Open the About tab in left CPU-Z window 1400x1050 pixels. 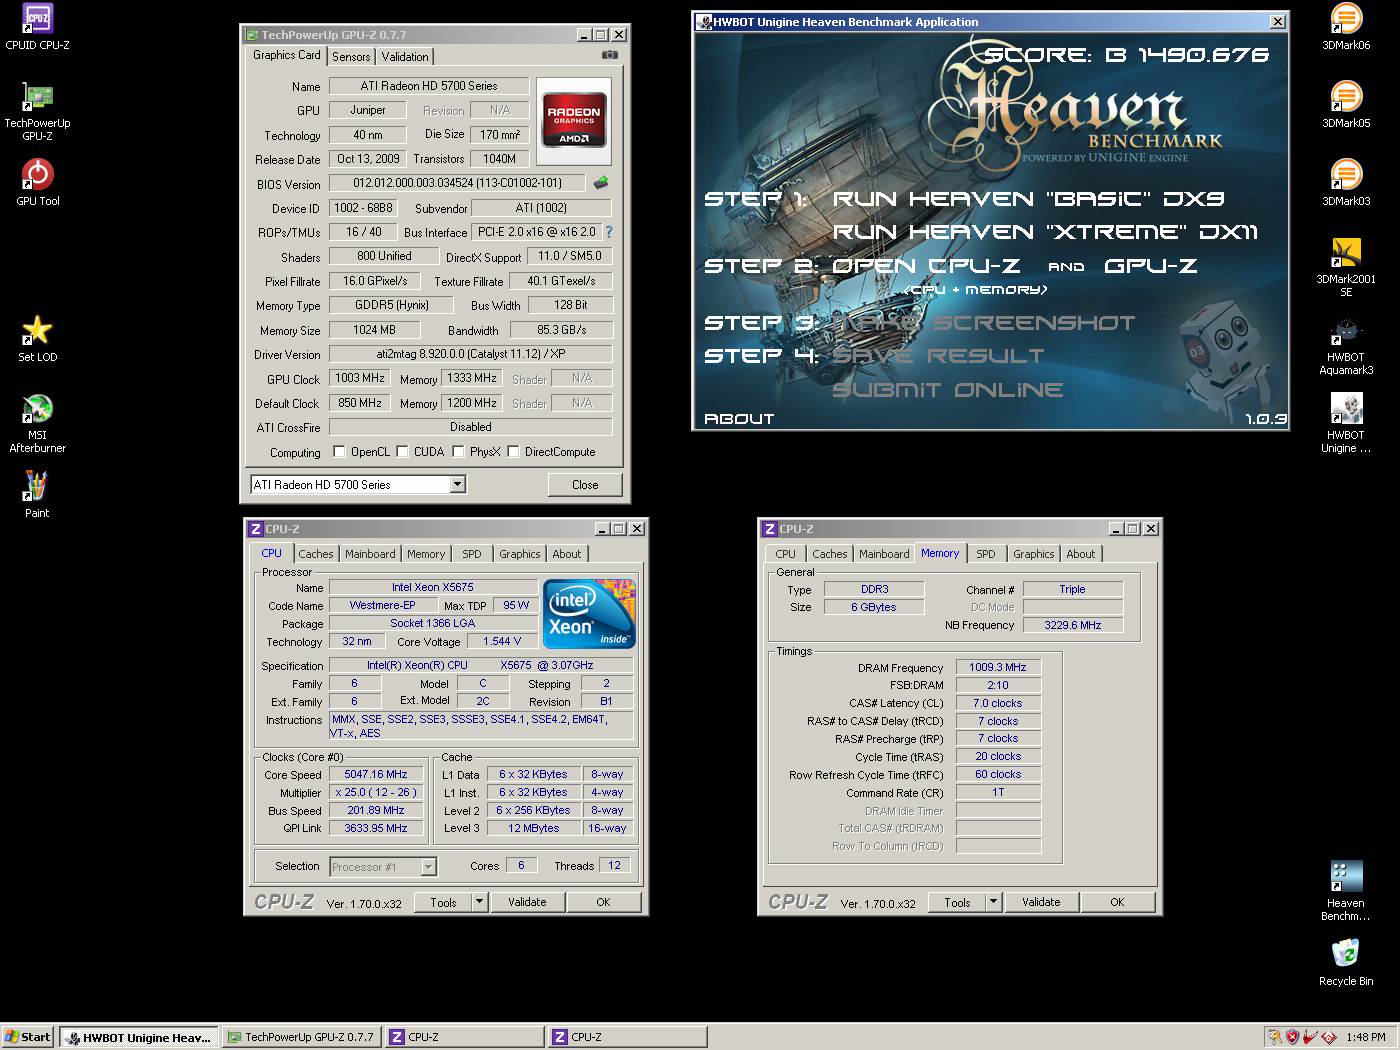point(567,554)
